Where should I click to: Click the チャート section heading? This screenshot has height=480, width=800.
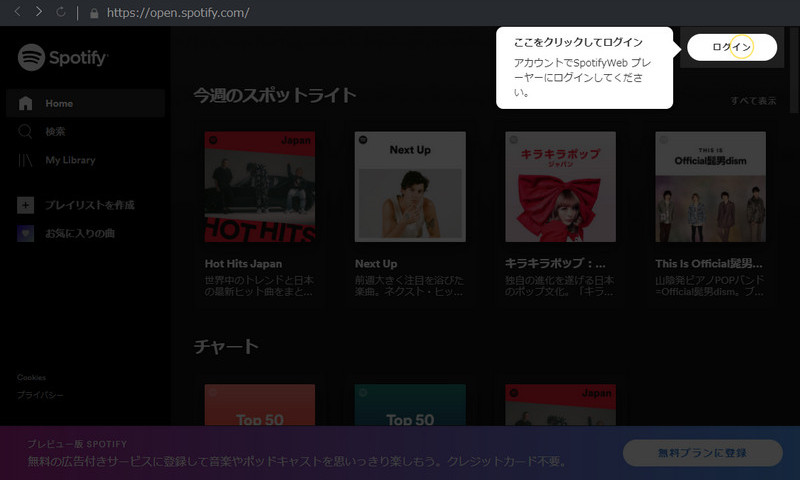pyautogui.click(x=226, y=347)
